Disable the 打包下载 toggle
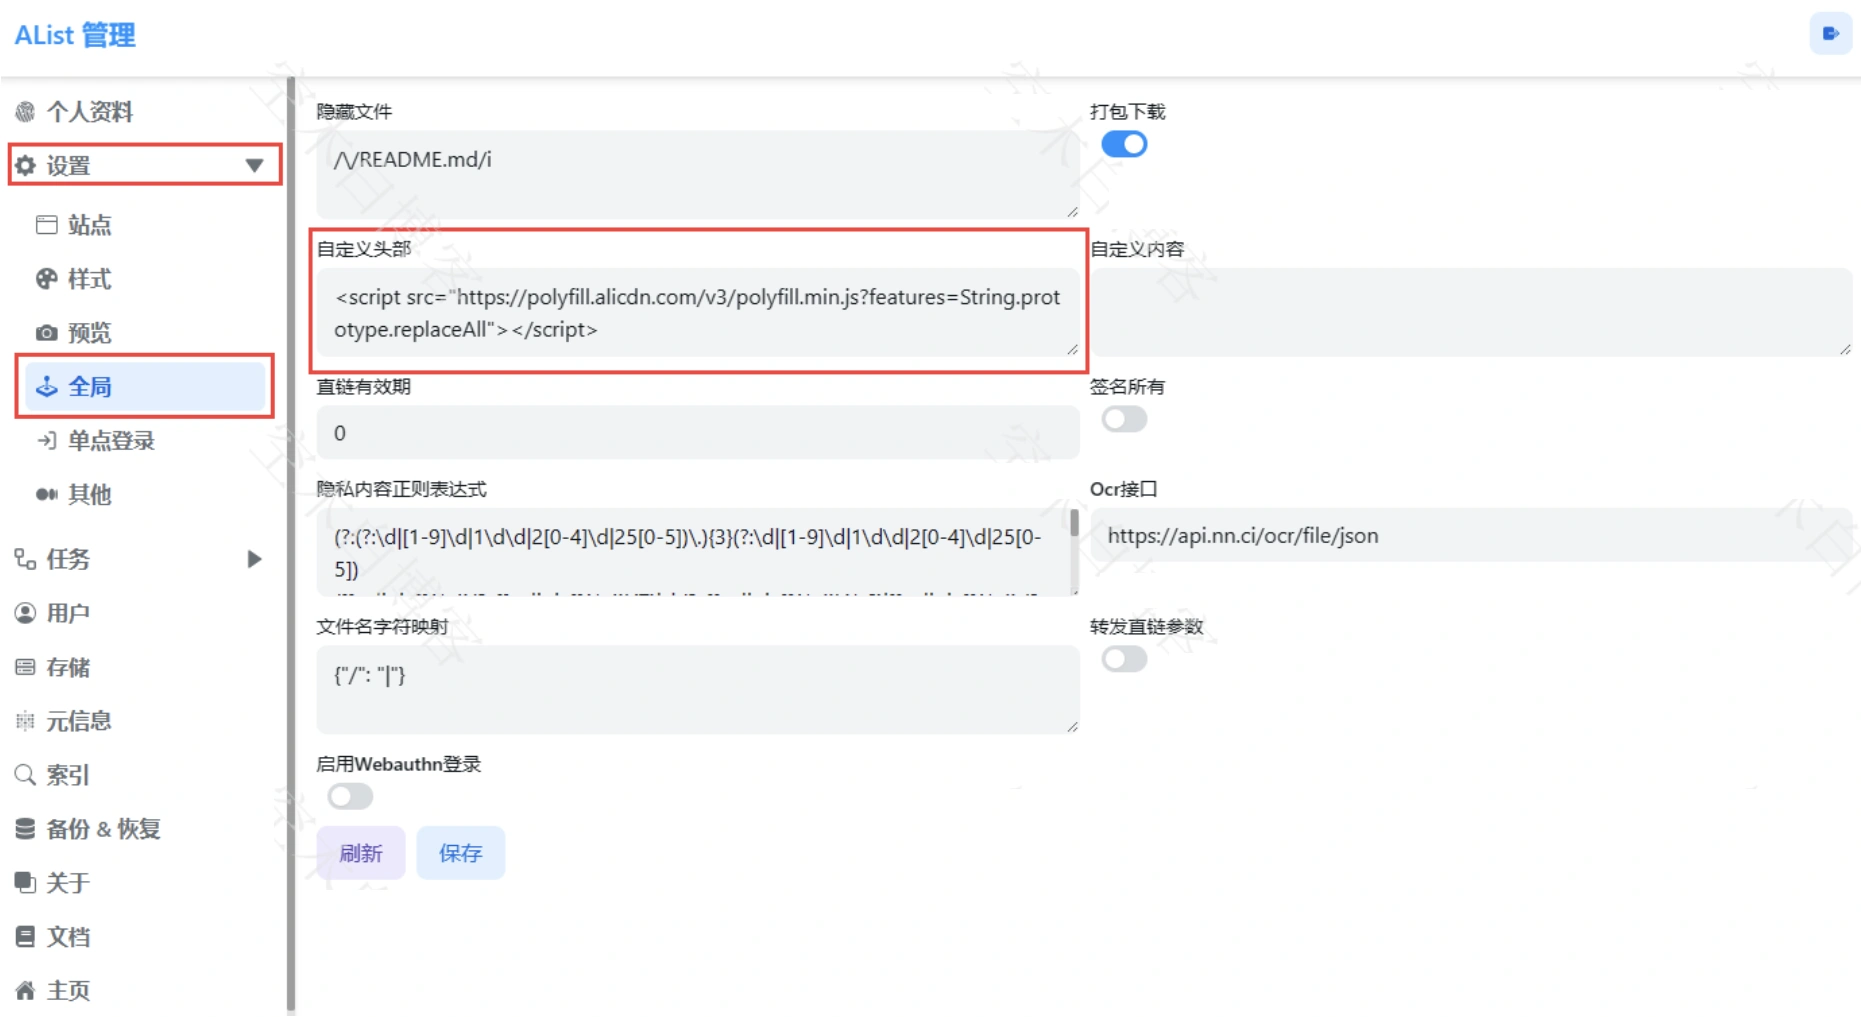 tap(1124, 145)
